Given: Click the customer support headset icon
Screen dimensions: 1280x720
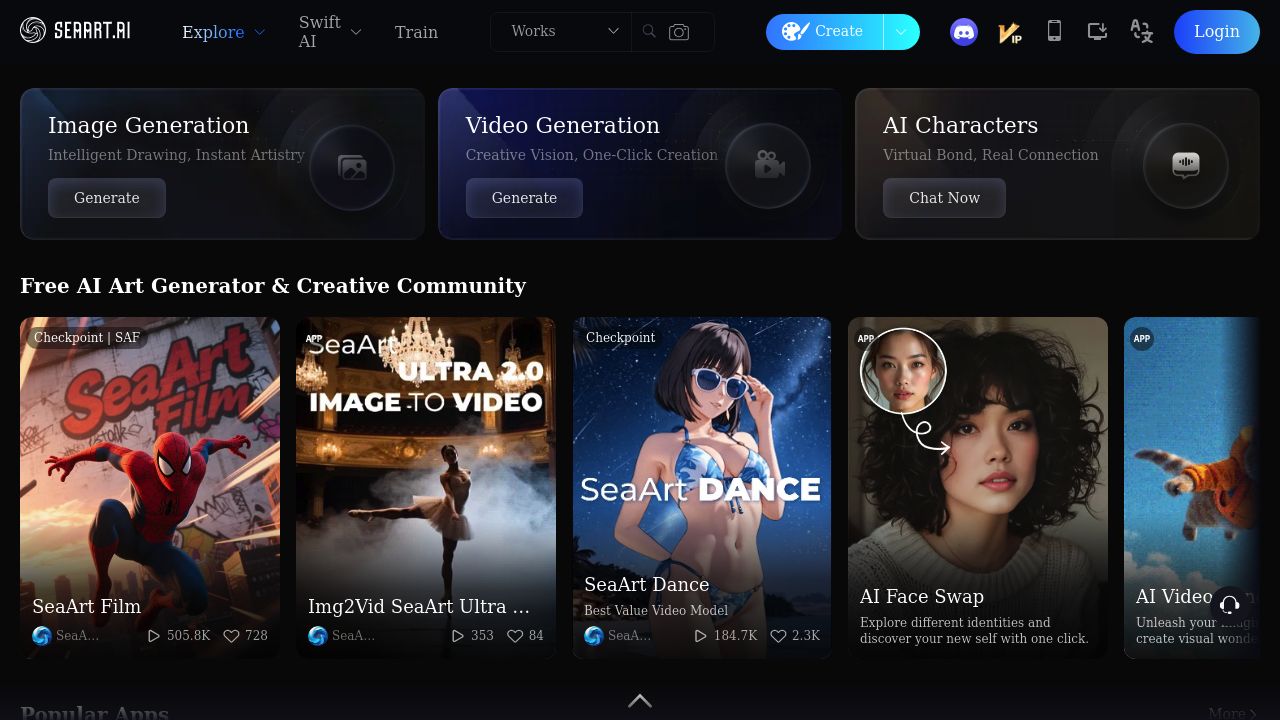Looking at the screenshot, I should [x=1230, y=604].
